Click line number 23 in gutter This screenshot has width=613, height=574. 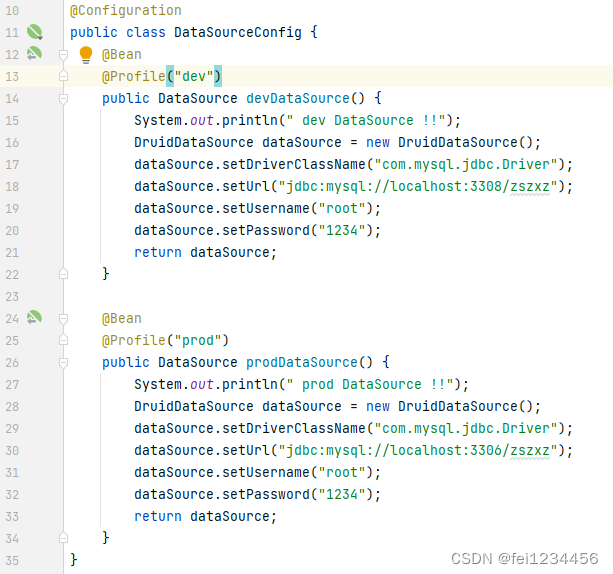tap(12, 296)
